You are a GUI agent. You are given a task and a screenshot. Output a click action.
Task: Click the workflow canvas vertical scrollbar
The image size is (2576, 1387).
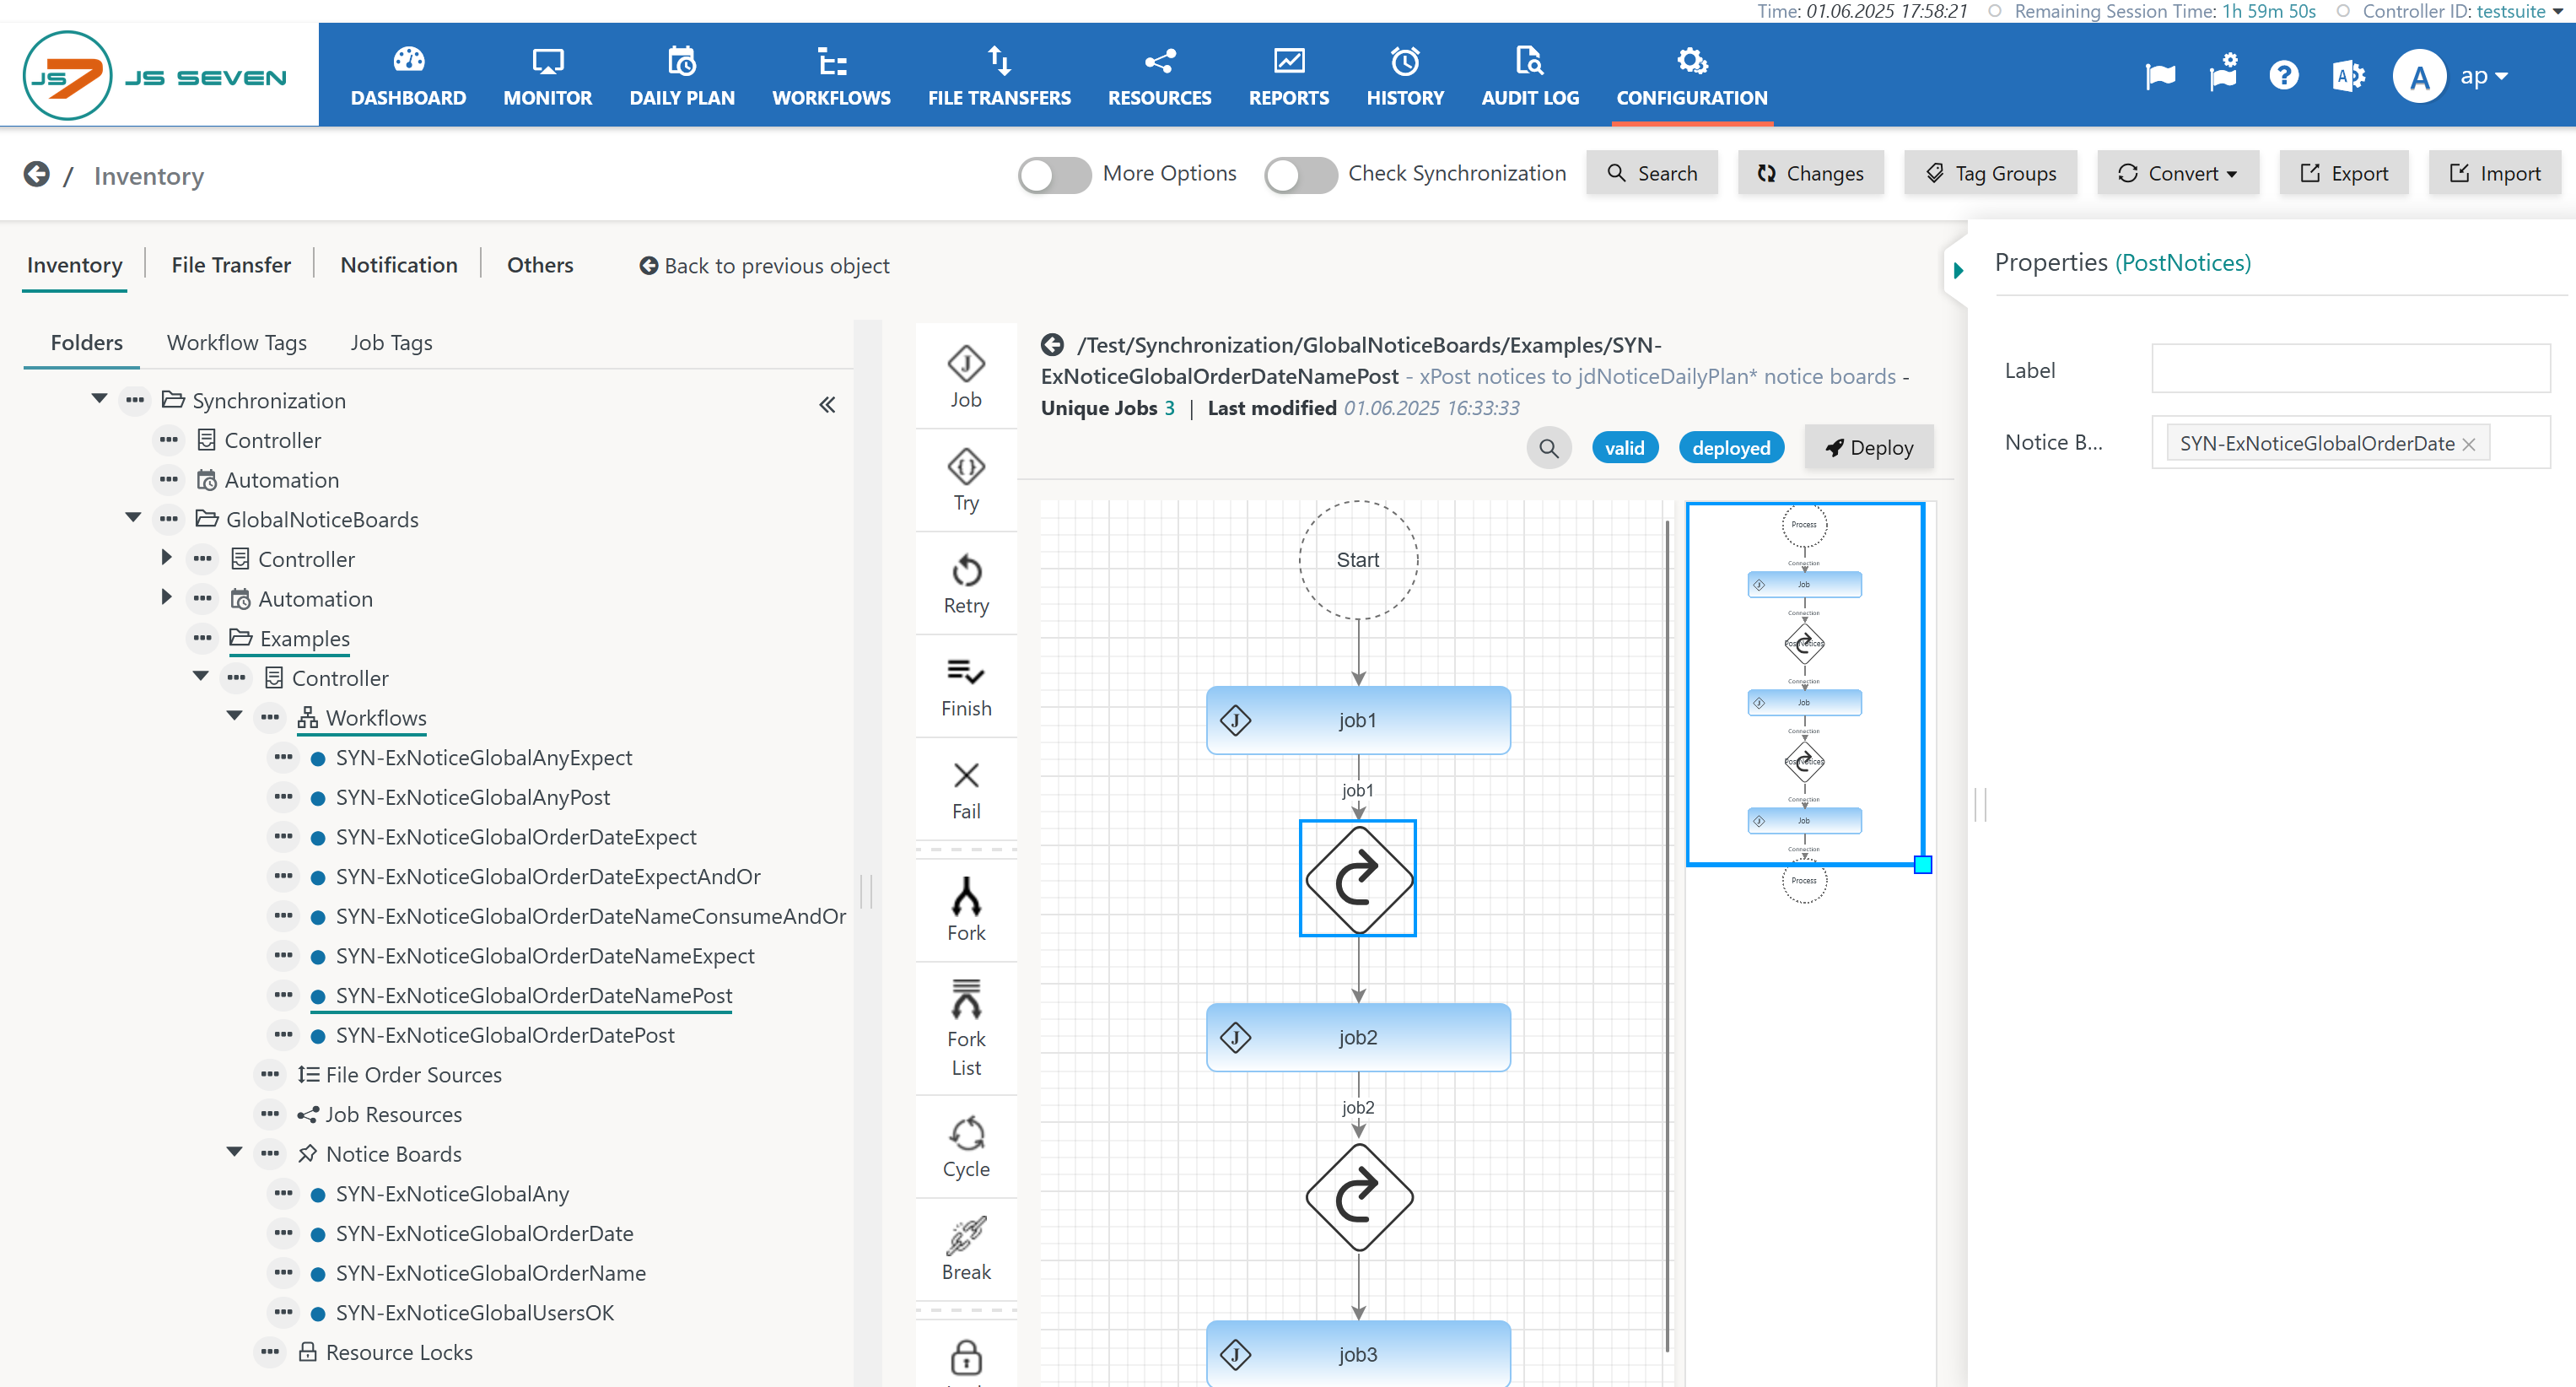coord(1667,935)
